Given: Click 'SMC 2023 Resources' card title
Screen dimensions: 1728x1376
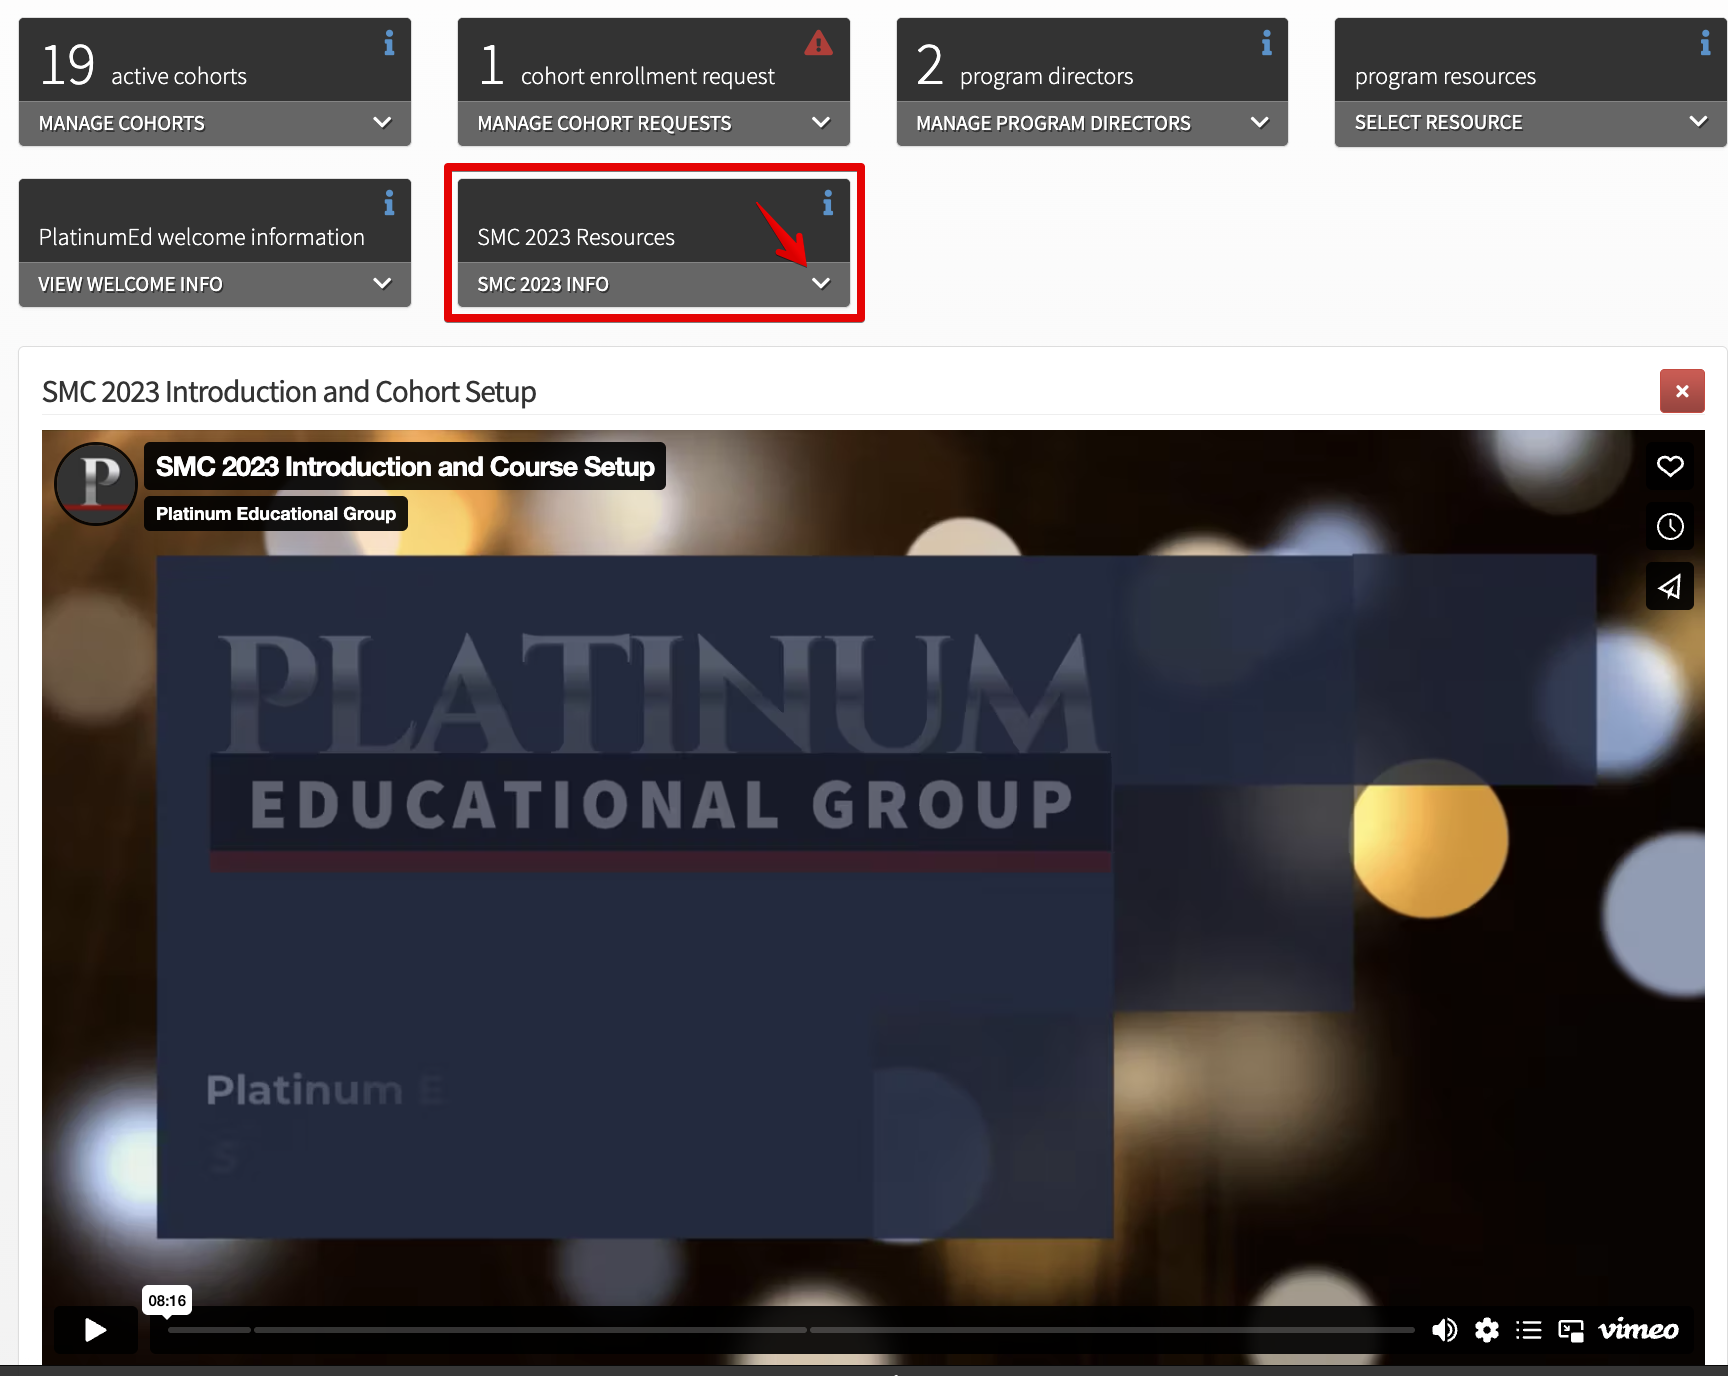Looking at the screenshot, I should [x=576, y=237].
